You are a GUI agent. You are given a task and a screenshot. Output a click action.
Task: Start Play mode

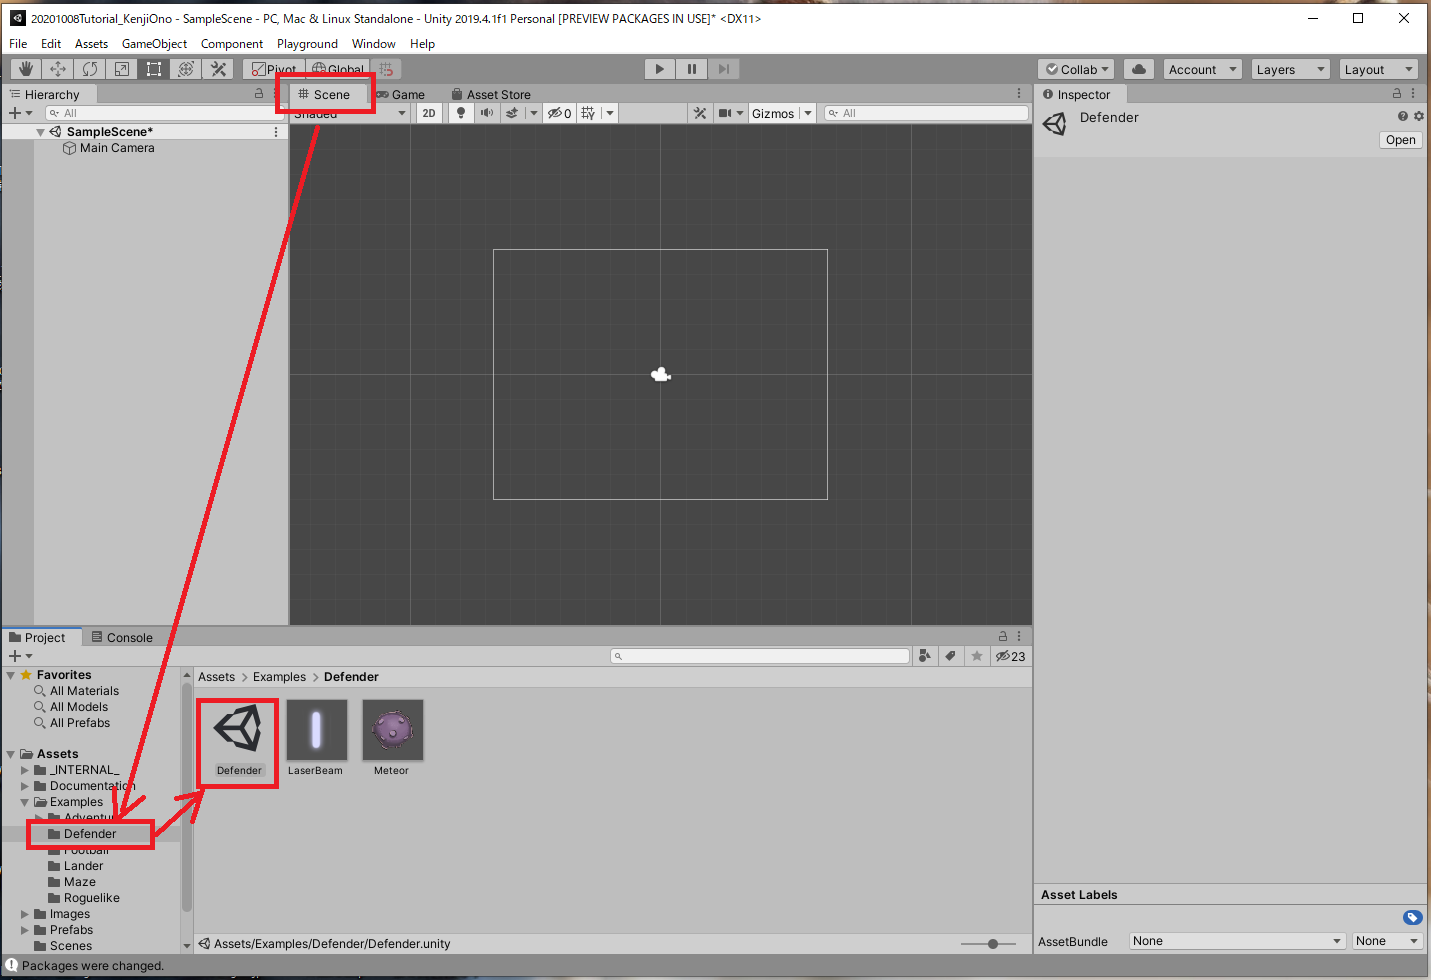pyautogui.click(x=659, y=69)
